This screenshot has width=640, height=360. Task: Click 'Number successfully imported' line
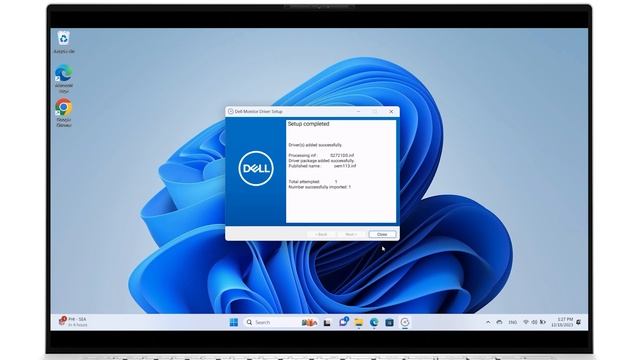point(320,187)
